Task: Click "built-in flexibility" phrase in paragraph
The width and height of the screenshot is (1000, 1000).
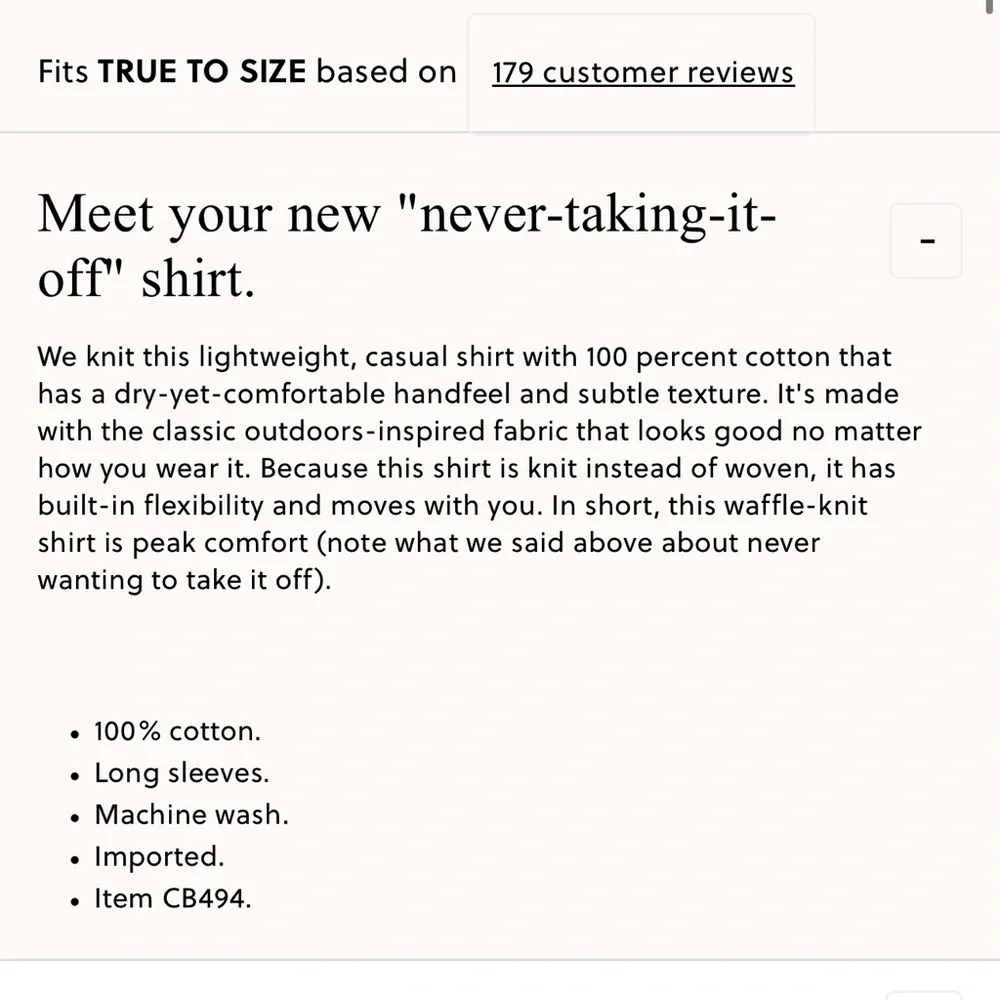Action: (x=151, y=506)
